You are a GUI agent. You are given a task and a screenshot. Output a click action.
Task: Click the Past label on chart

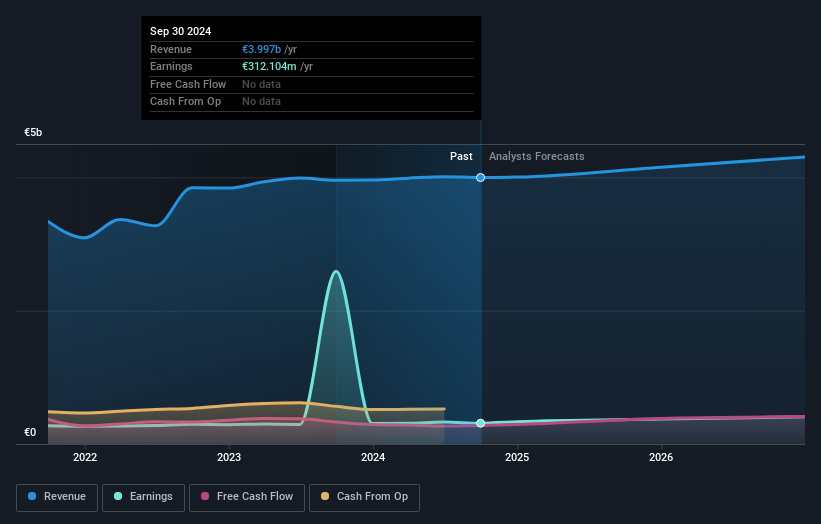tap(461, 156)
